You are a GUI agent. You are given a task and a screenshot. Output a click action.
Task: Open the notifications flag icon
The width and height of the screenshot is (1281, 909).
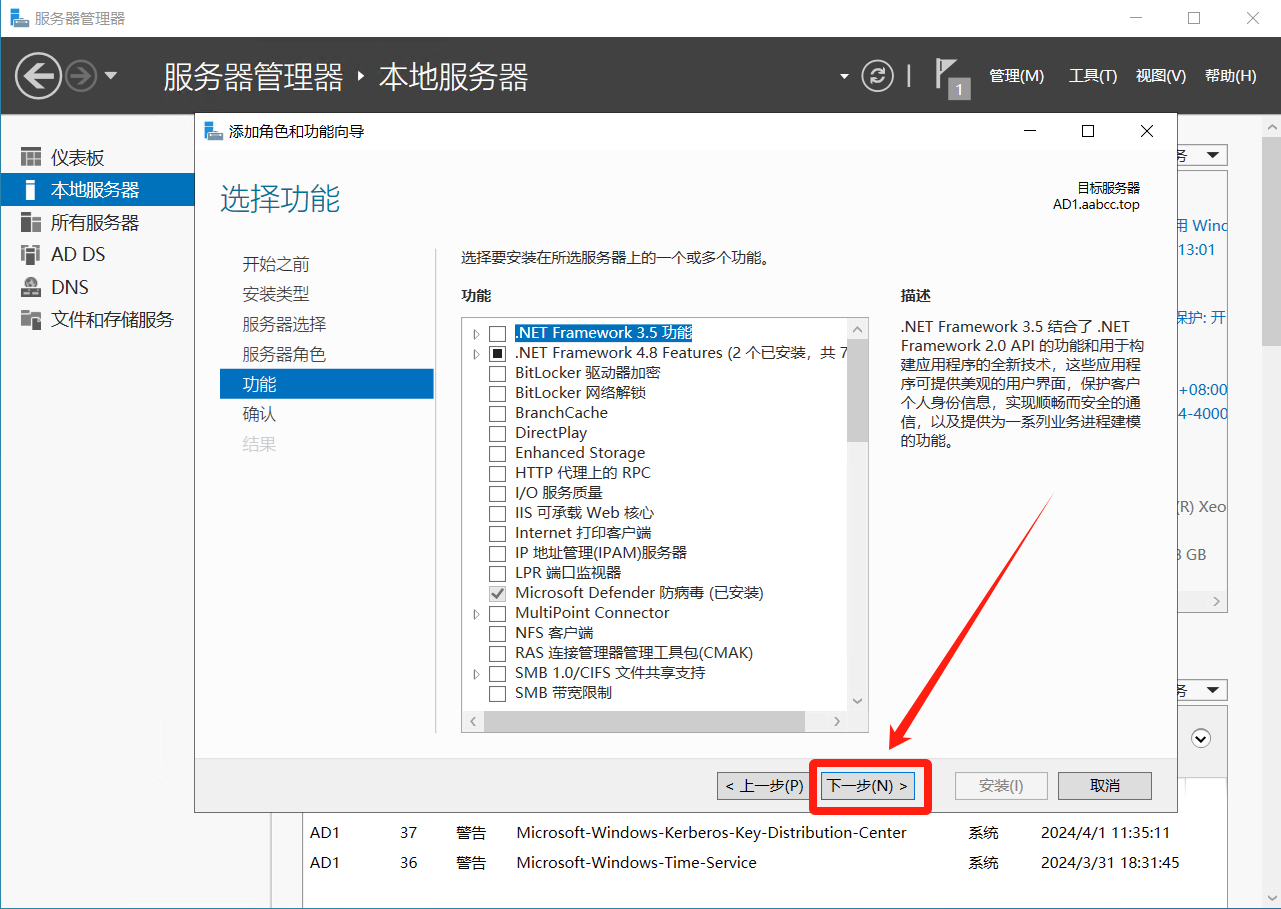click(947, 76)
